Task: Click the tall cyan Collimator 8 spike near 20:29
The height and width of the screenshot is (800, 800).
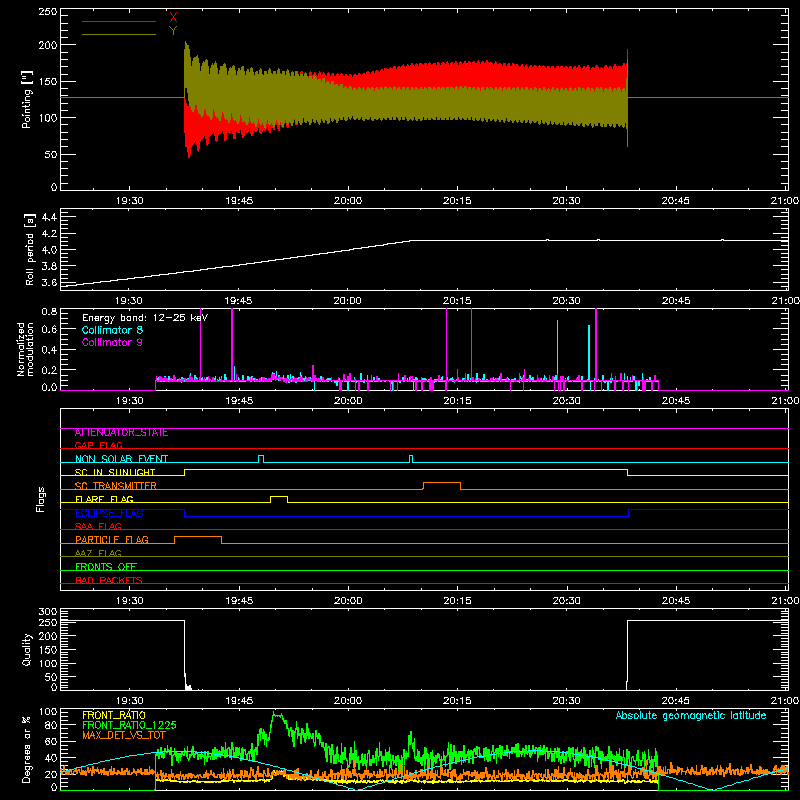Action: [557, 349]
